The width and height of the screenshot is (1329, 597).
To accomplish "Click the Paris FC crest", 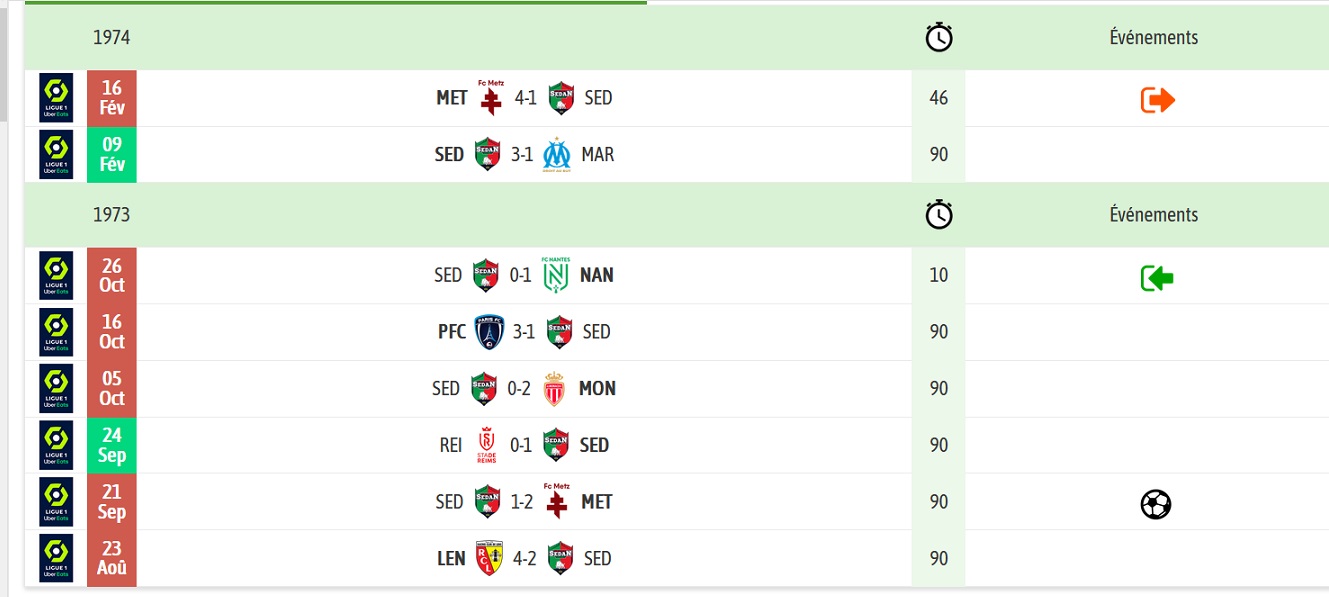I will click(x=489, y=331).
